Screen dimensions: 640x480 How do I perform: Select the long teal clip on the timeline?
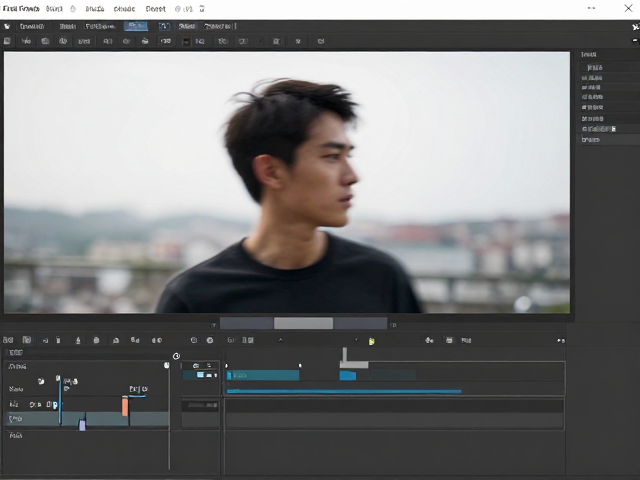263,376
